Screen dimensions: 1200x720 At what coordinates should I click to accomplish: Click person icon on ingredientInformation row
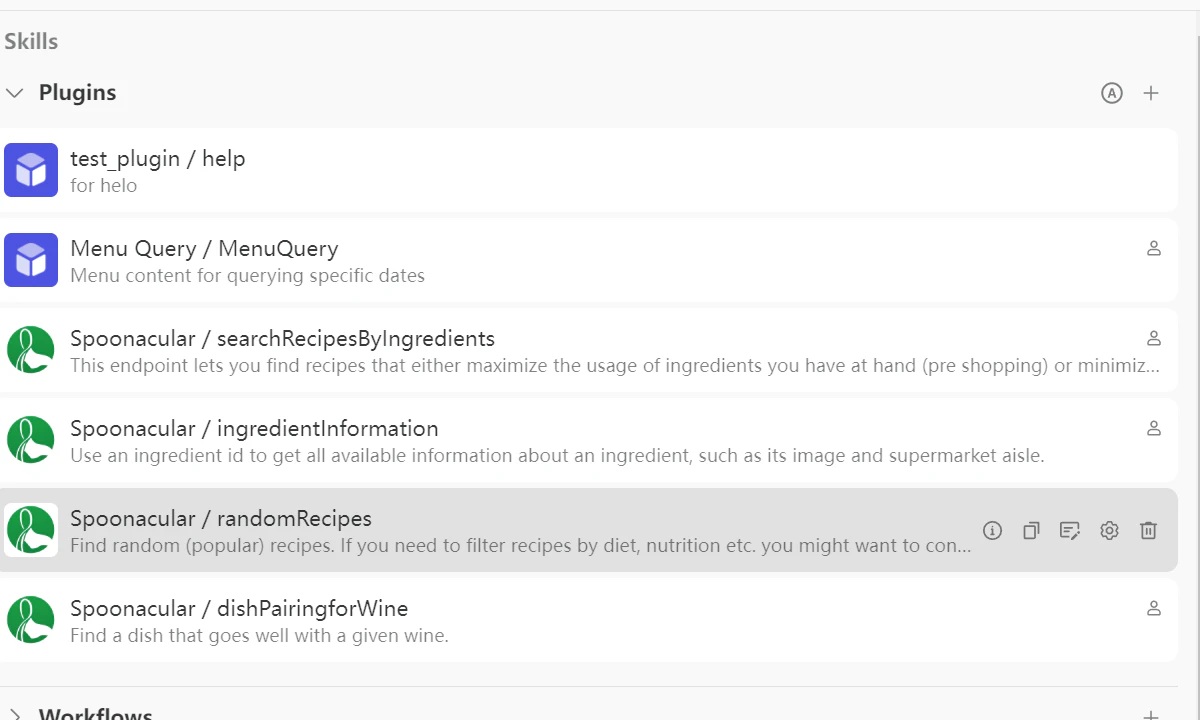pos(1154,428)
